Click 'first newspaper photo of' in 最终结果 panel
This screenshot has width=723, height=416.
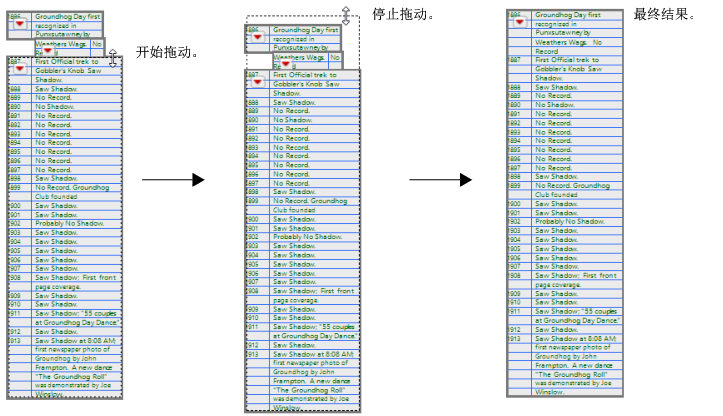coord(573,347)
